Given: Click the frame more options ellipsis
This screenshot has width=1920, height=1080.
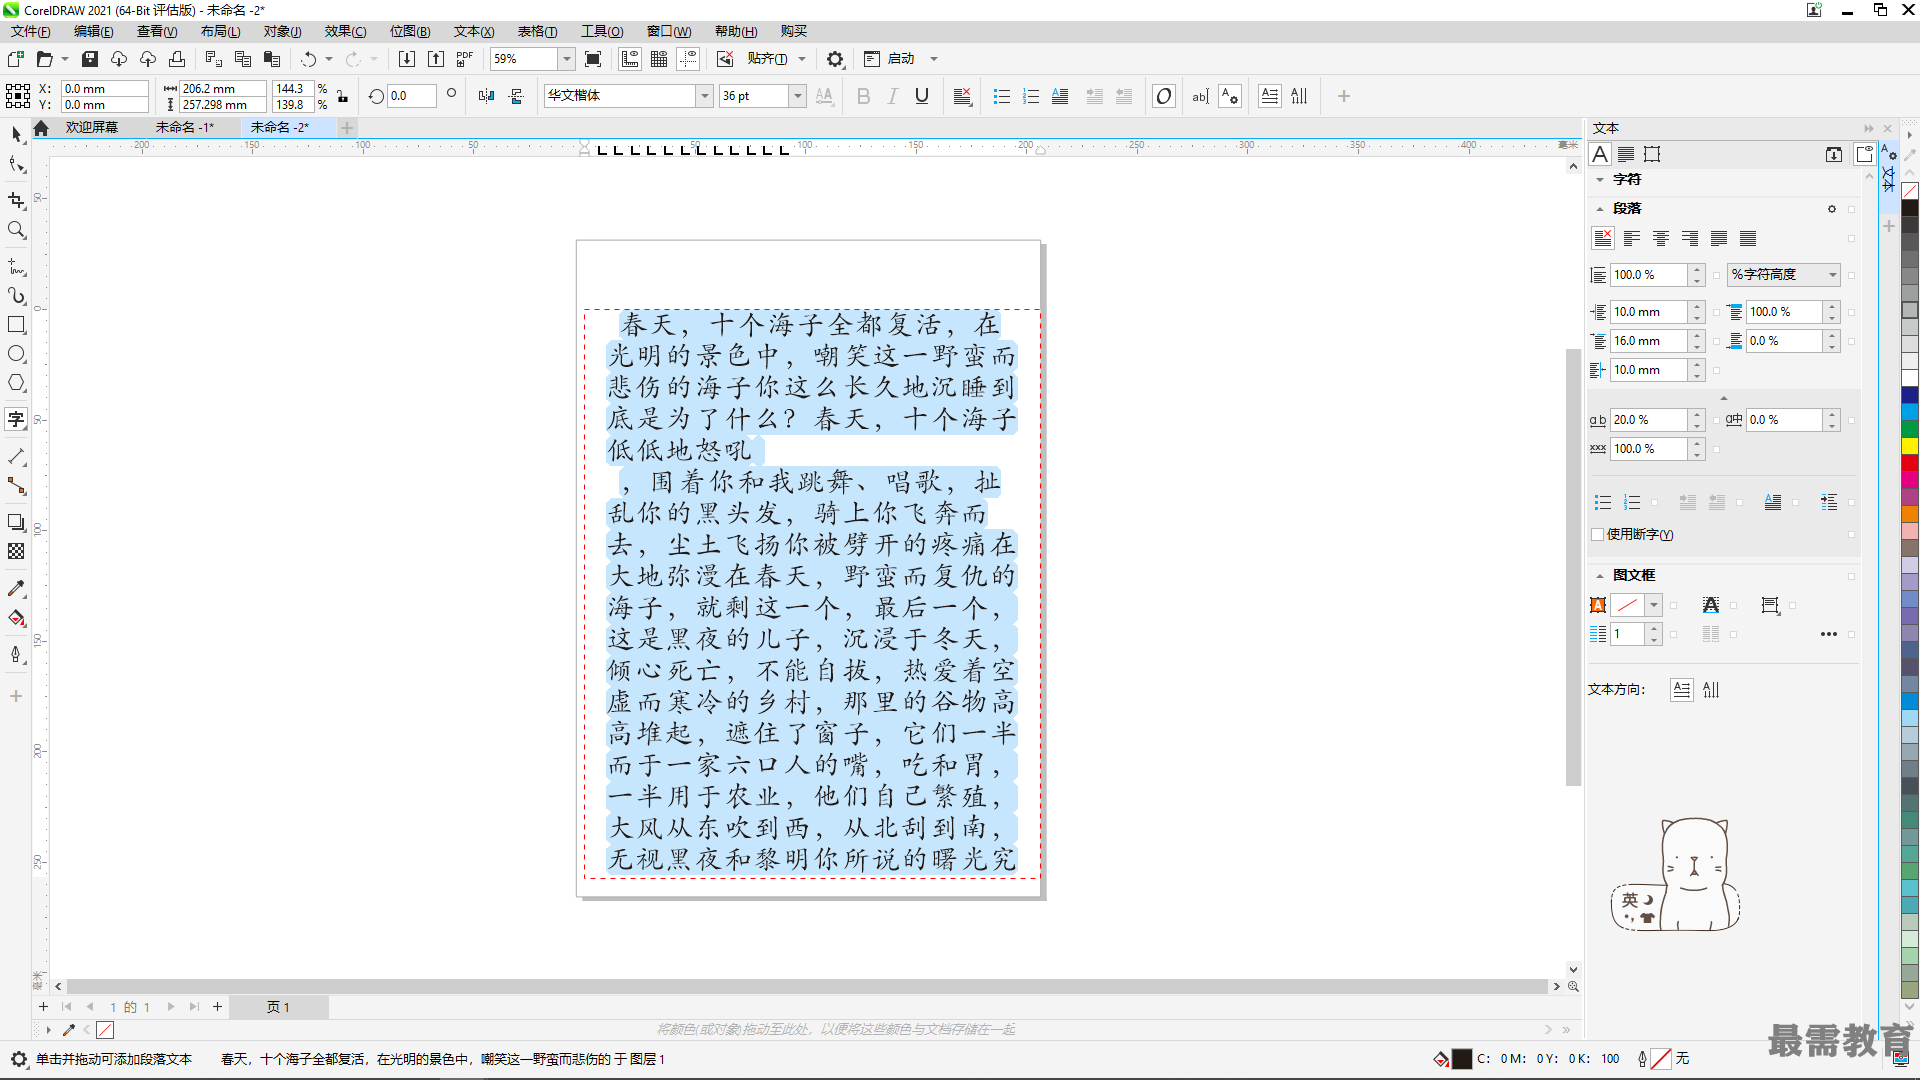Looking at the screenshot, I should click(x=1828, y=634).
